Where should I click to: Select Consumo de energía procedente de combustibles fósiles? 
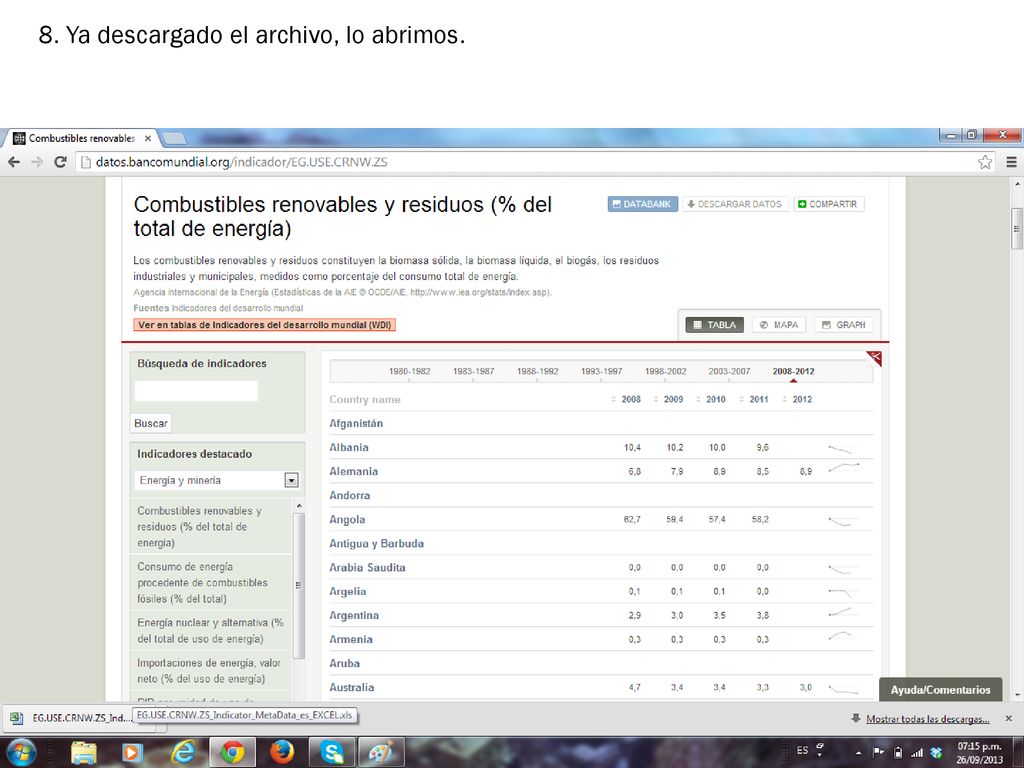211,583
